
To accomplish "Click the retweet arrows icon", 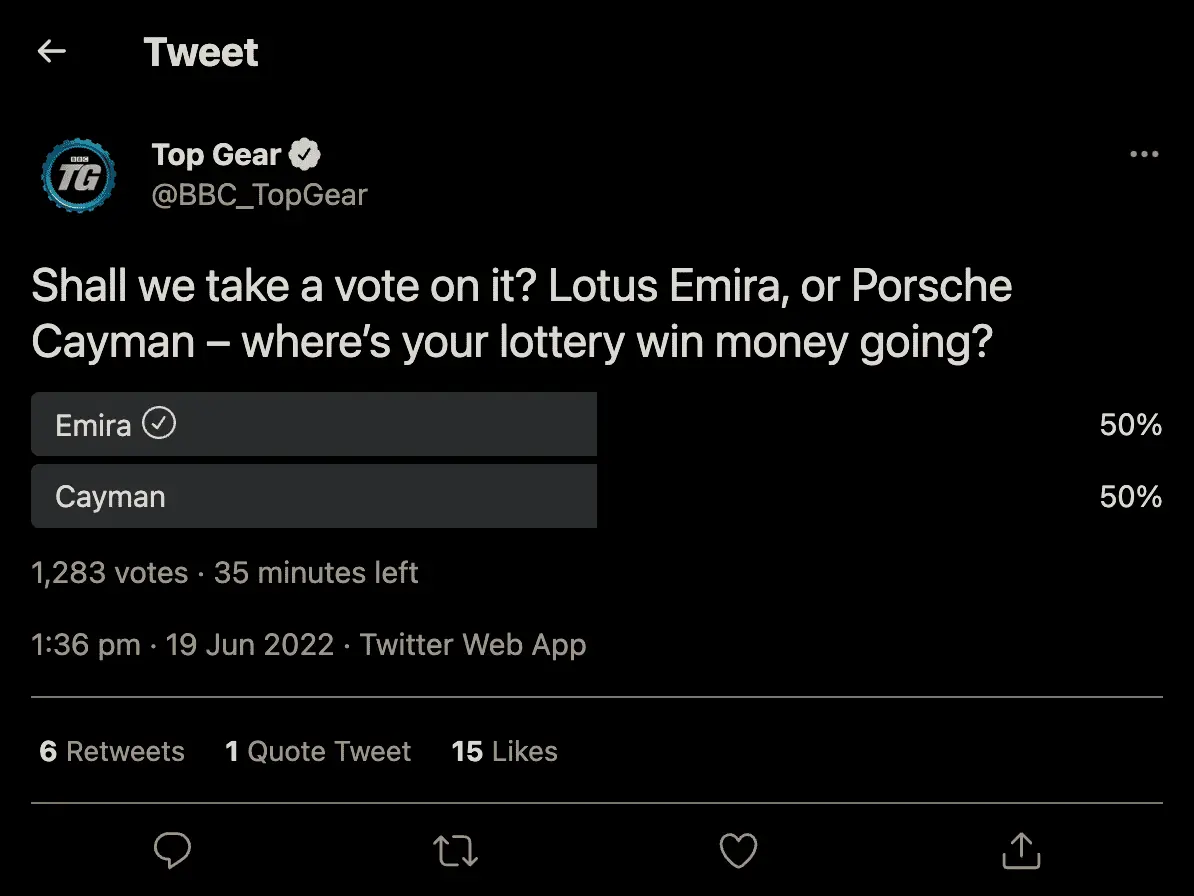I will [x=455, y=851].
